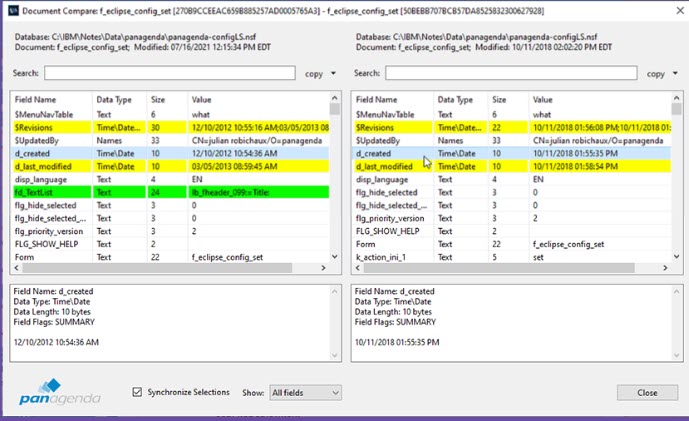Image resolution: width=689 pixels, height=421 pixels.
Task: Select $MenuNavTable row in left table
Action: 170,115
